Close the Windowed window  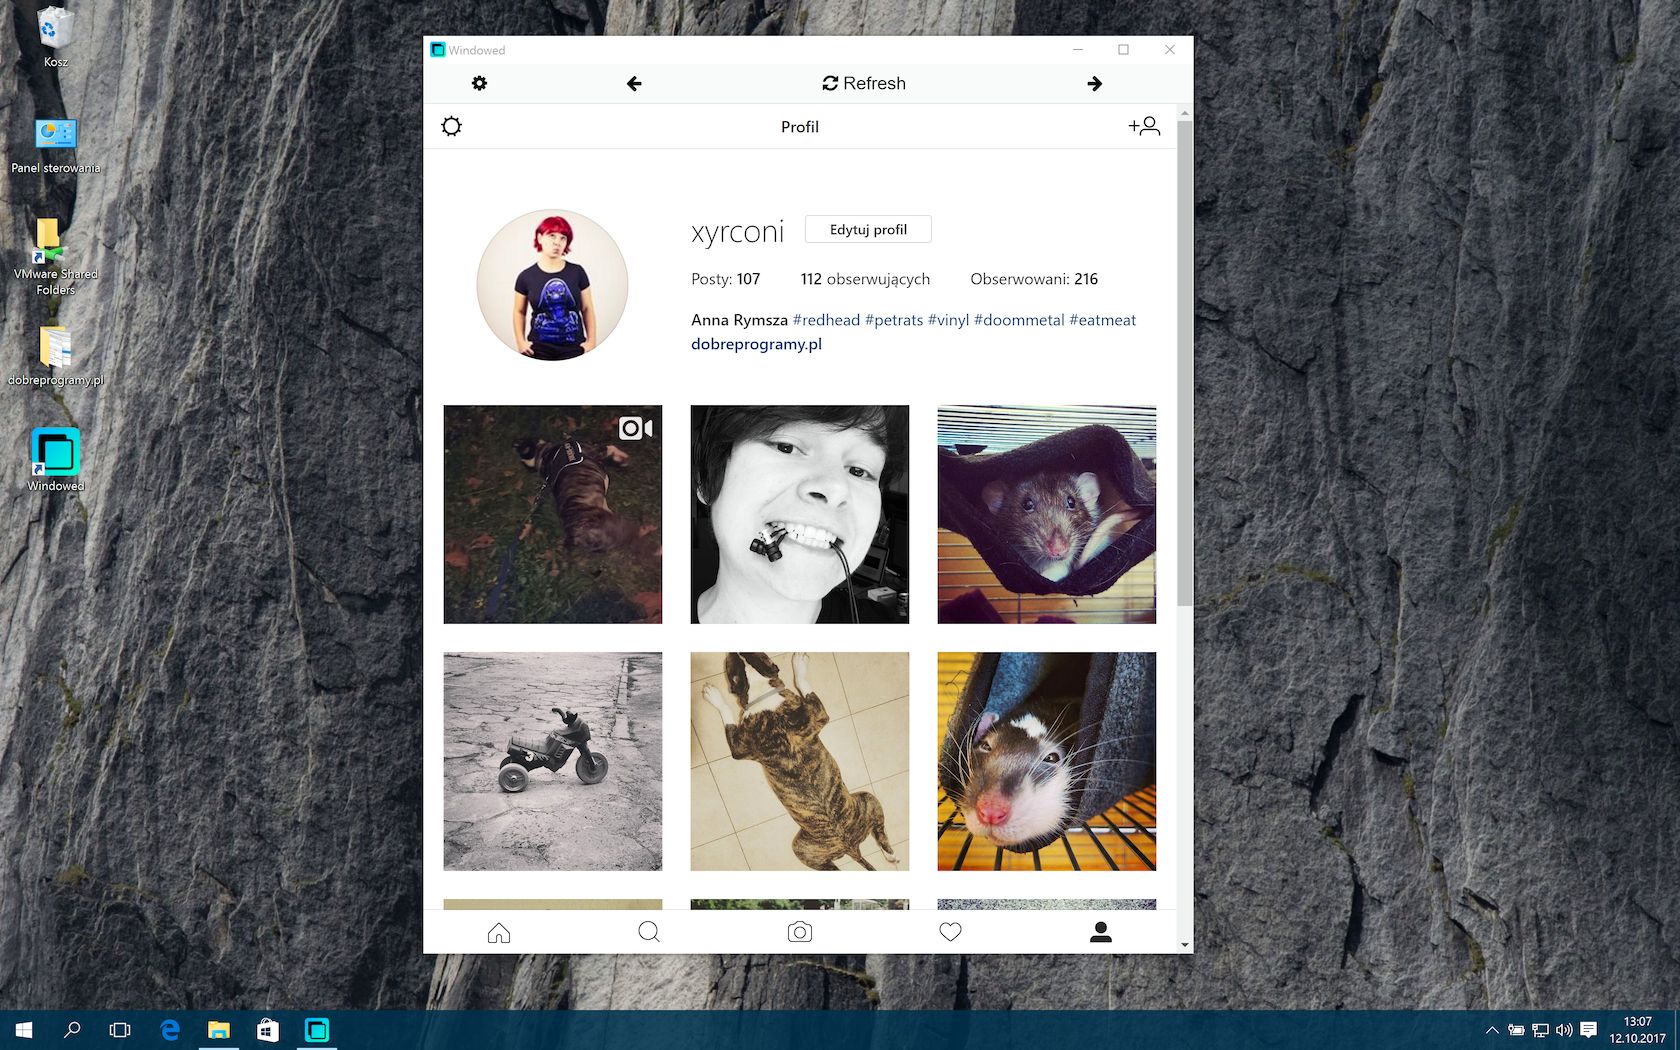(x=1170, y=49)
